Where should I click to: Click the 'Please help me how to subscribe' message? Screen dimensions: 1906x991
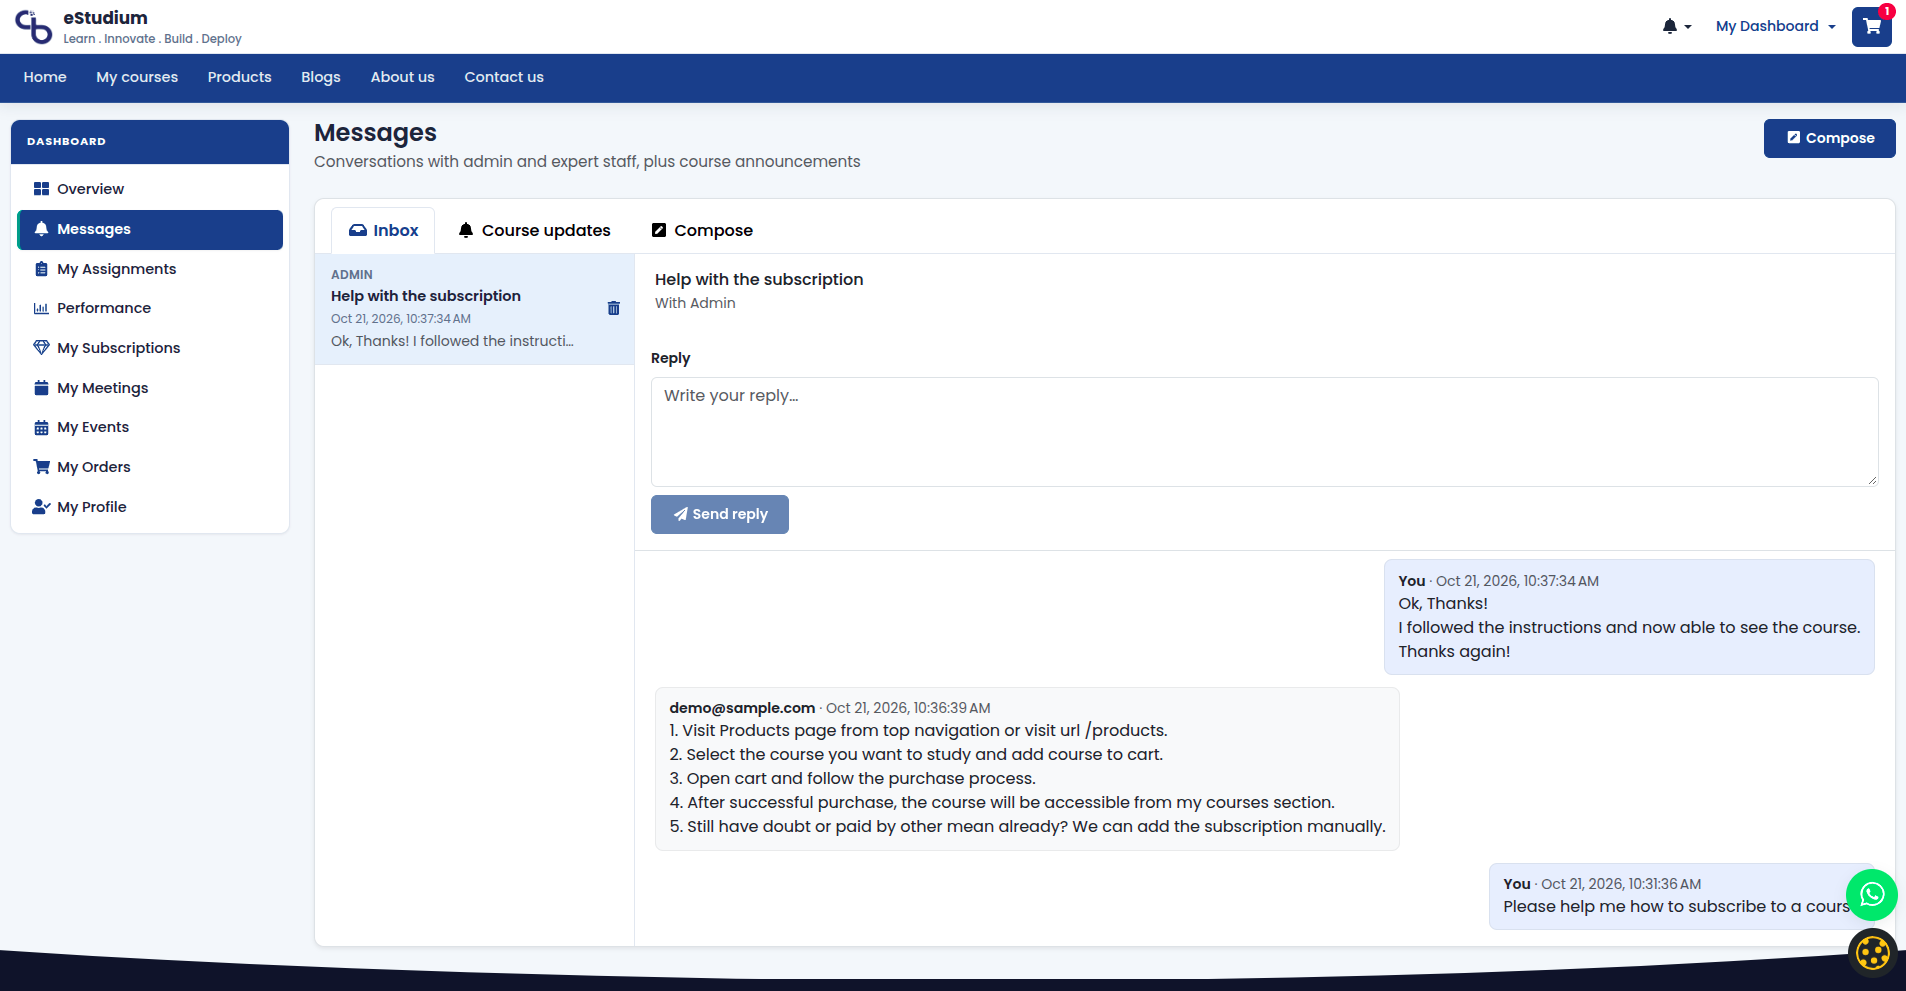pos(1680,897)
